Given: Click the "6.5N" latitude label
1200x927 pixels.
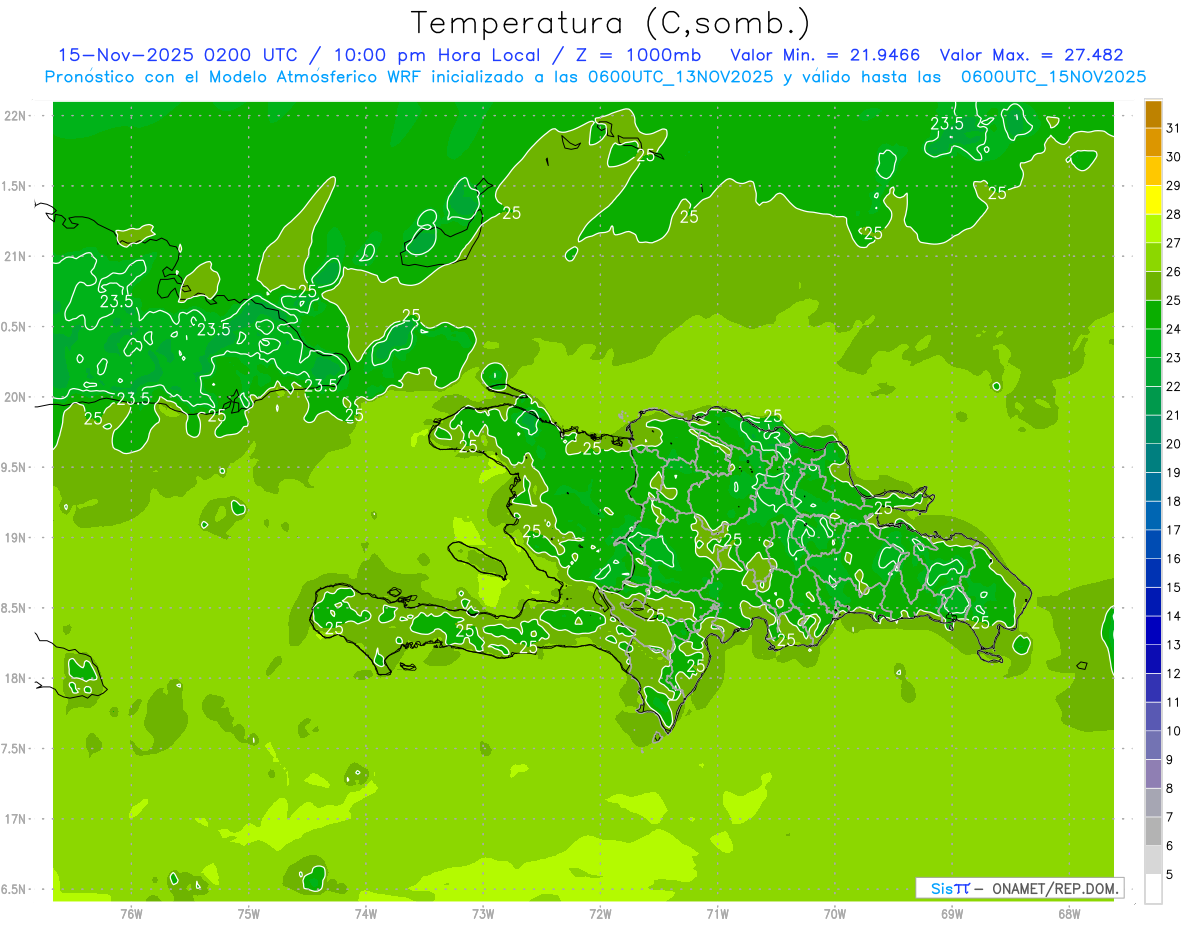Looking at the screenshot, I should 15,890.
